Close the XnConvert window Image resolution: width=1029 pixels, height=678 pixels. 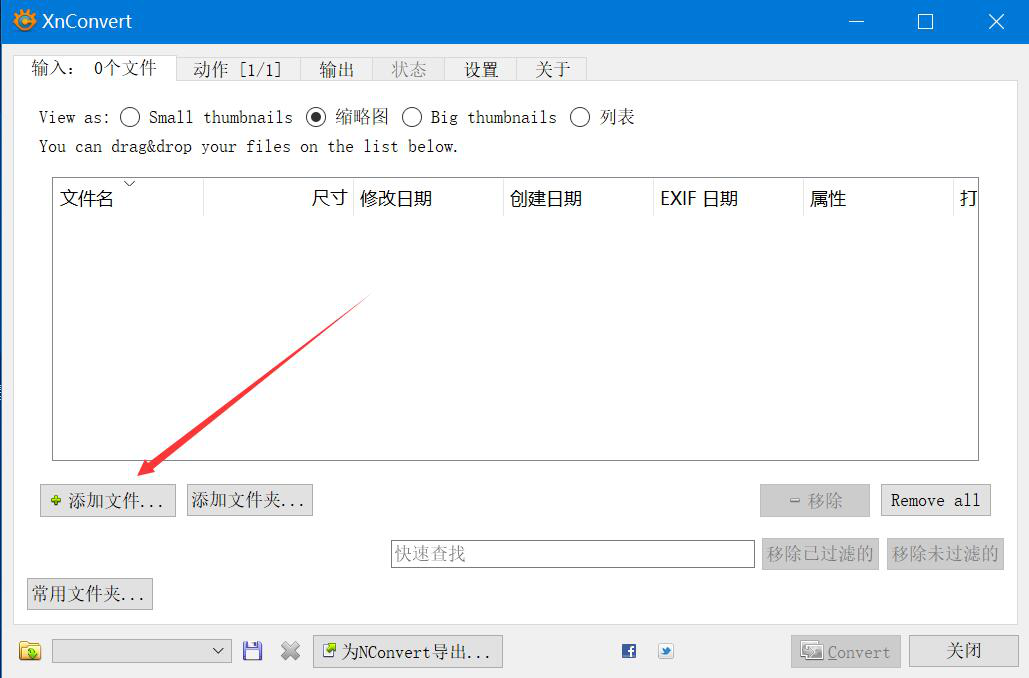click(x=996, y=22)
